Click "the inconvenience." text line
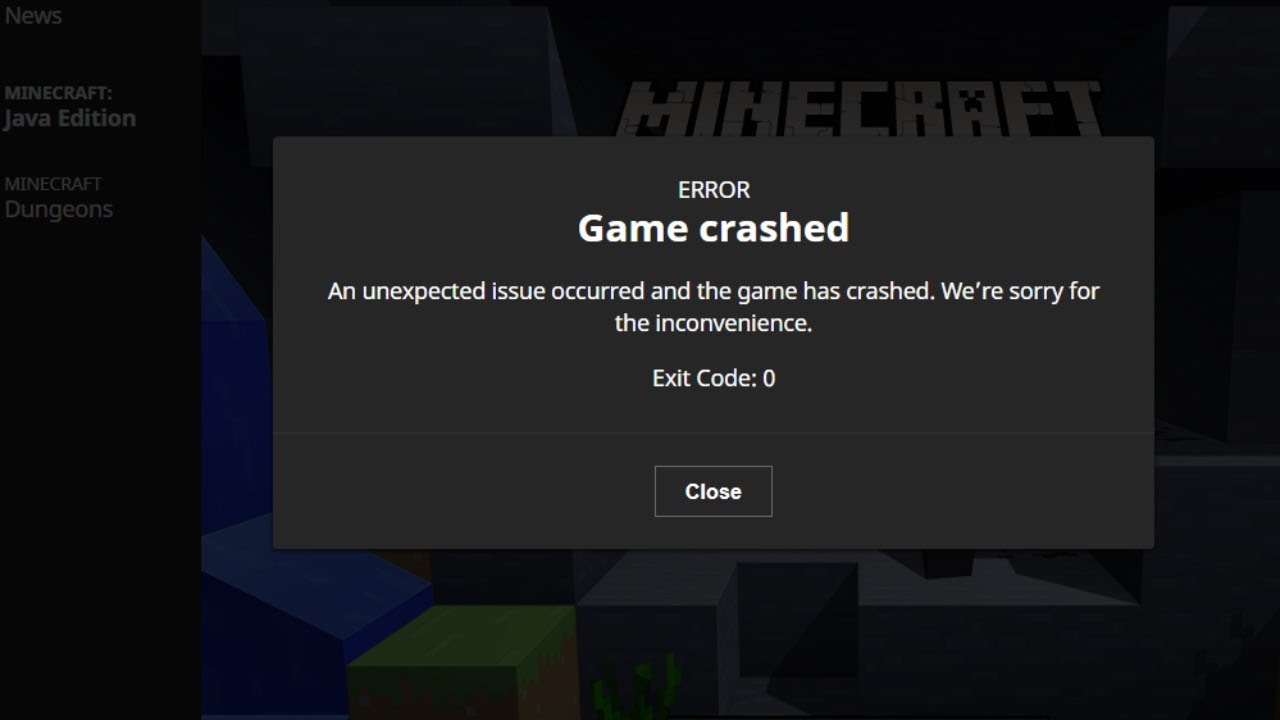The image size is (1280, 720). 713,323
